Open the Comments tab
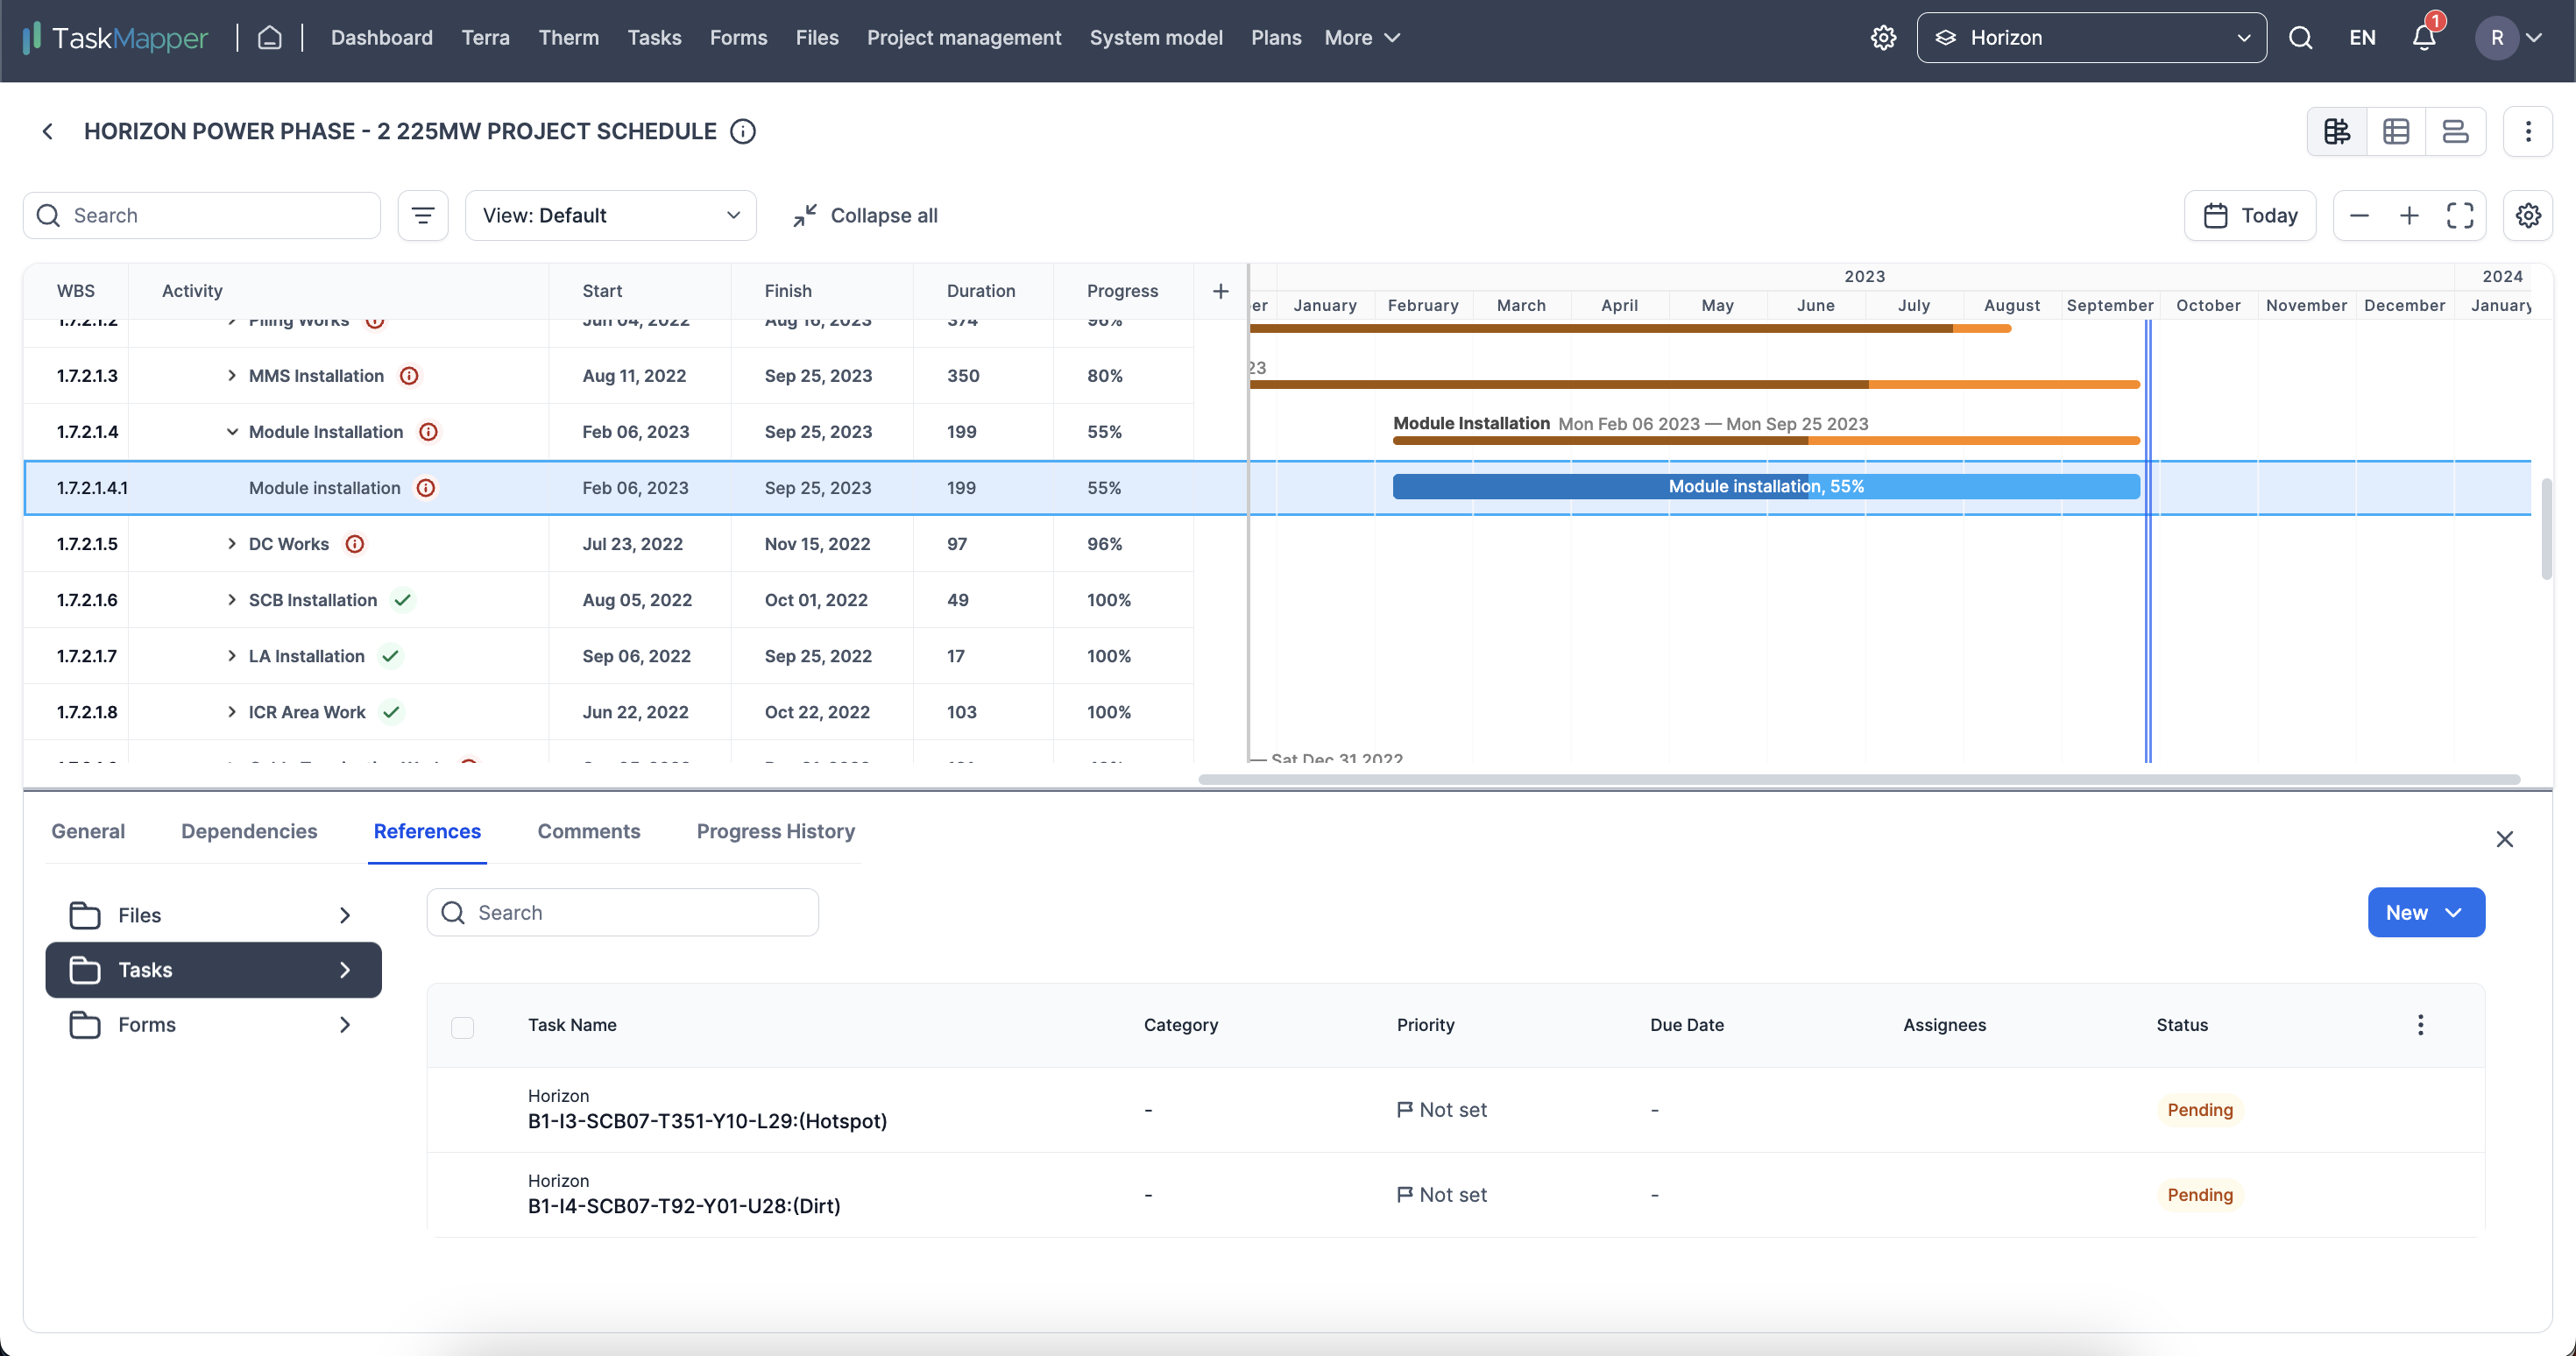The height and width of the screenshot is (1356, 2576). click(588, 832)
